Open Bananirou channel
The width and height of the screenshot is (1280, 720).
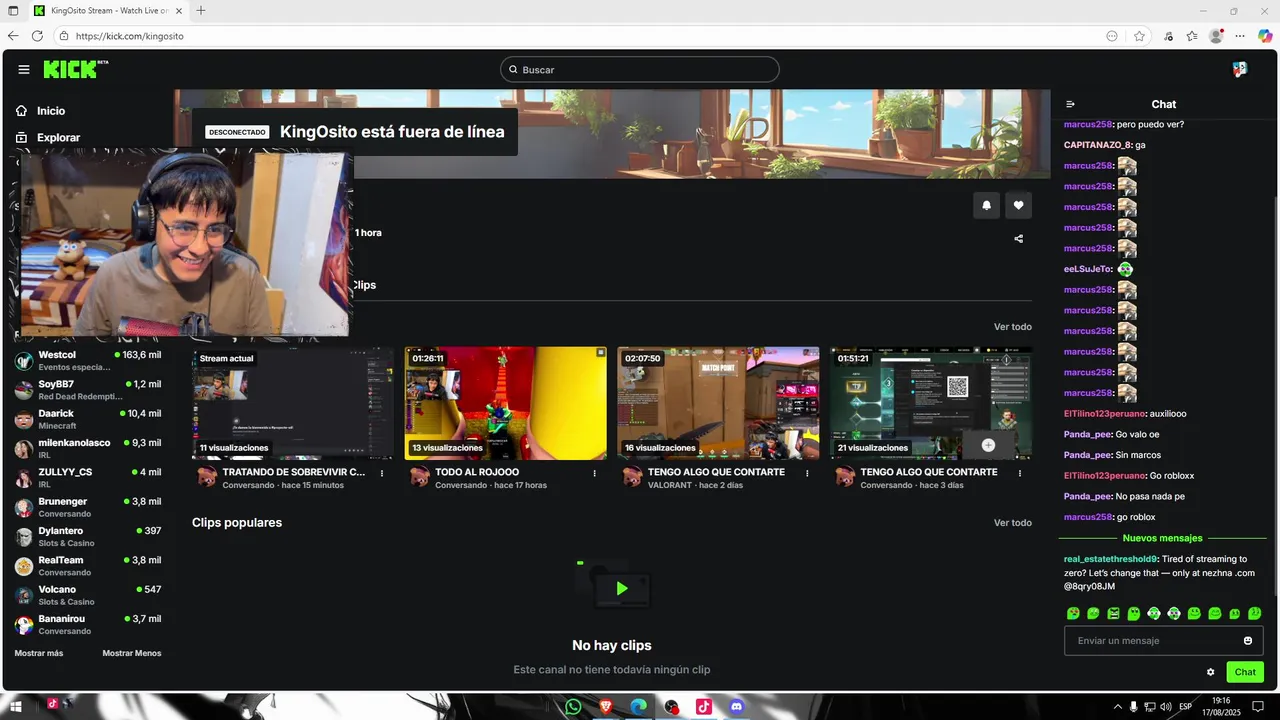click(88, 624)
